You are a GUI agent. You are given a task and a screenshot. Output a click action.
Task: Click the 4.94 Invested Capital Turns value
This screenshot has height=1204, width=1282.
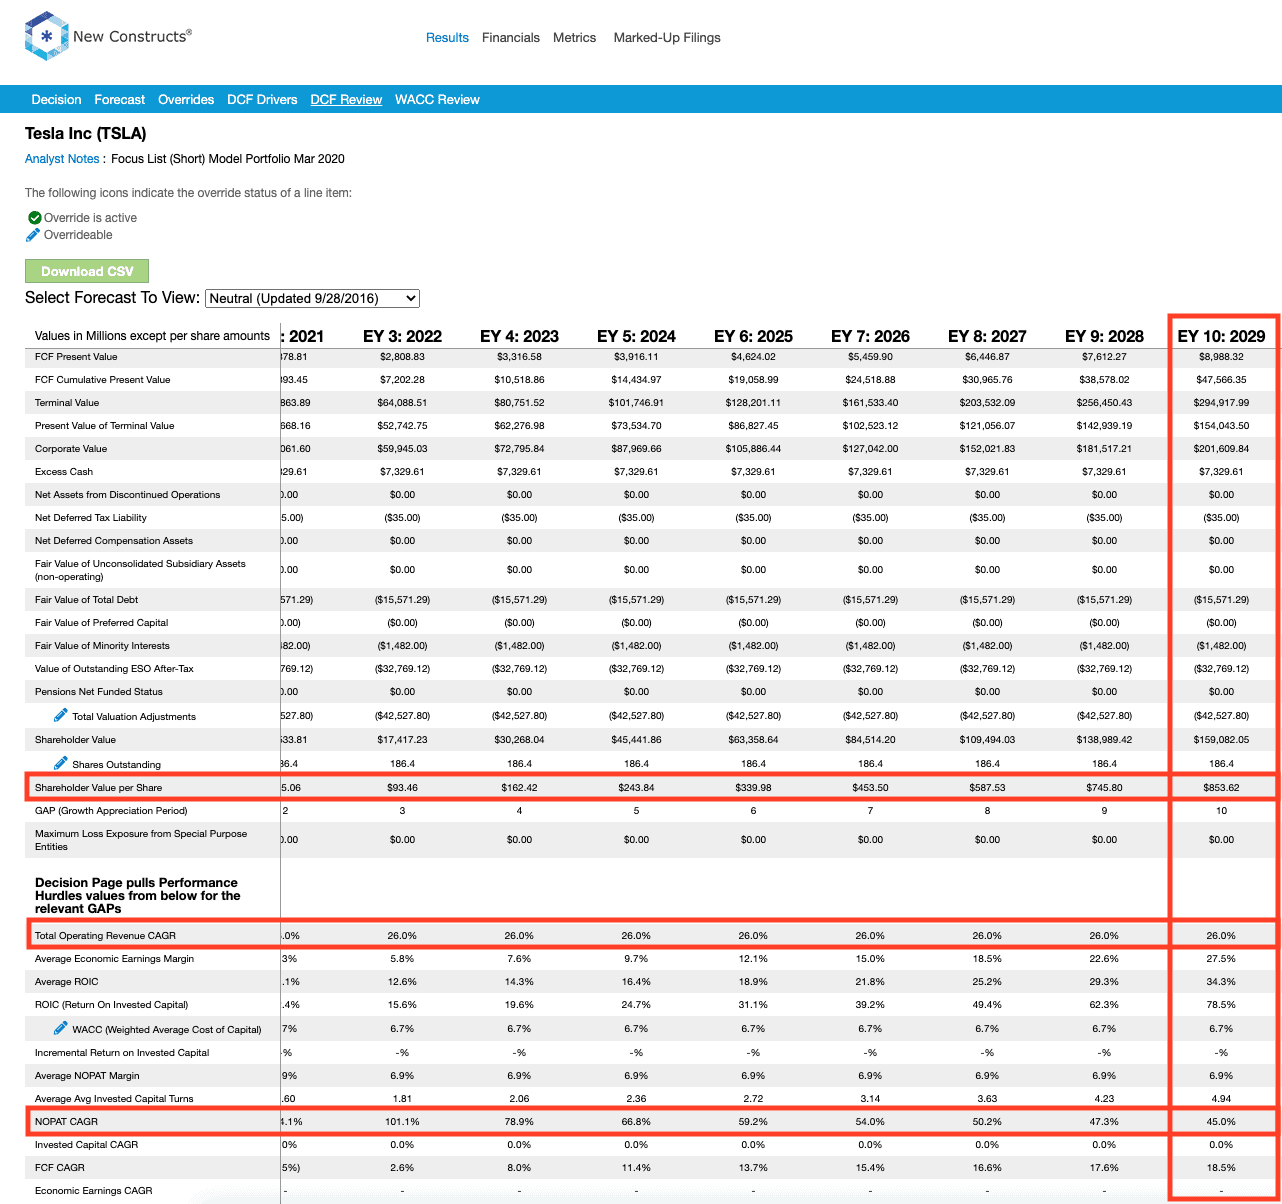pyautogui.click(x=1221, y=1099)
